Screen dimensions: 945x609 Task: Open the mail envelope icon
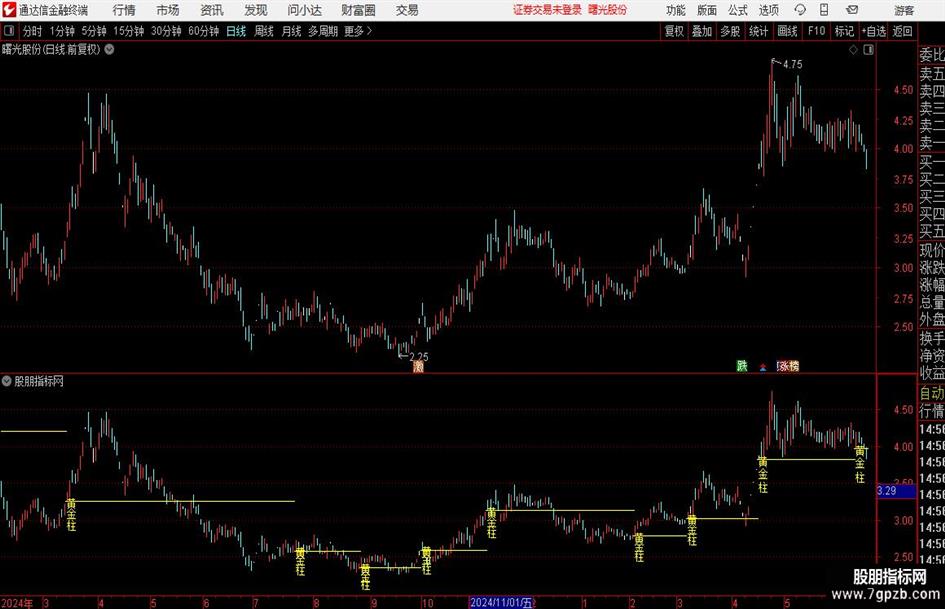pos(852,10)
